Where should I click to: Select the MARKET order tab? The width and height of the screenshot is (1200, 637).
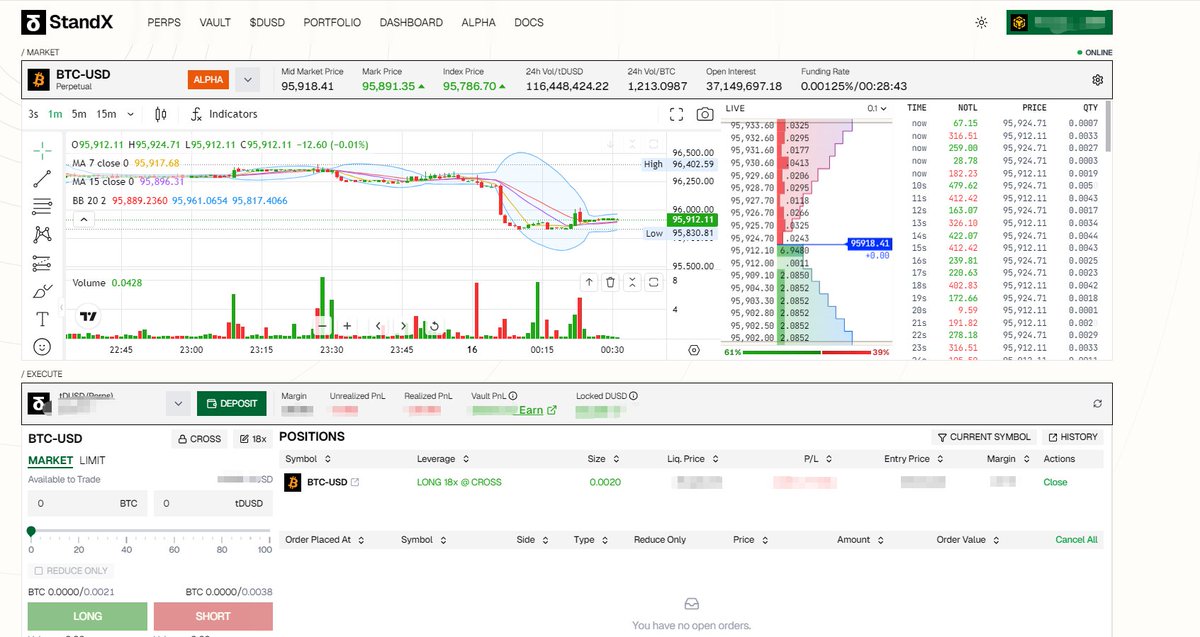coord(50,461)
